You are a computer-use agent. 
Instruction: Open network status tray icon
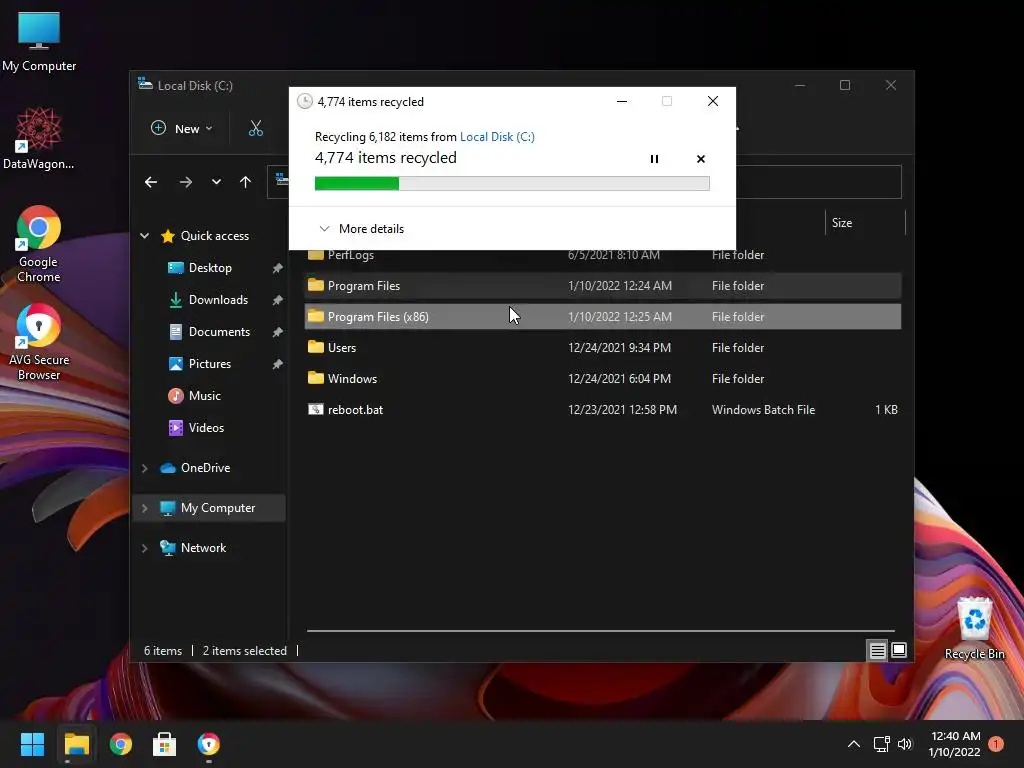tap(882, 744)
